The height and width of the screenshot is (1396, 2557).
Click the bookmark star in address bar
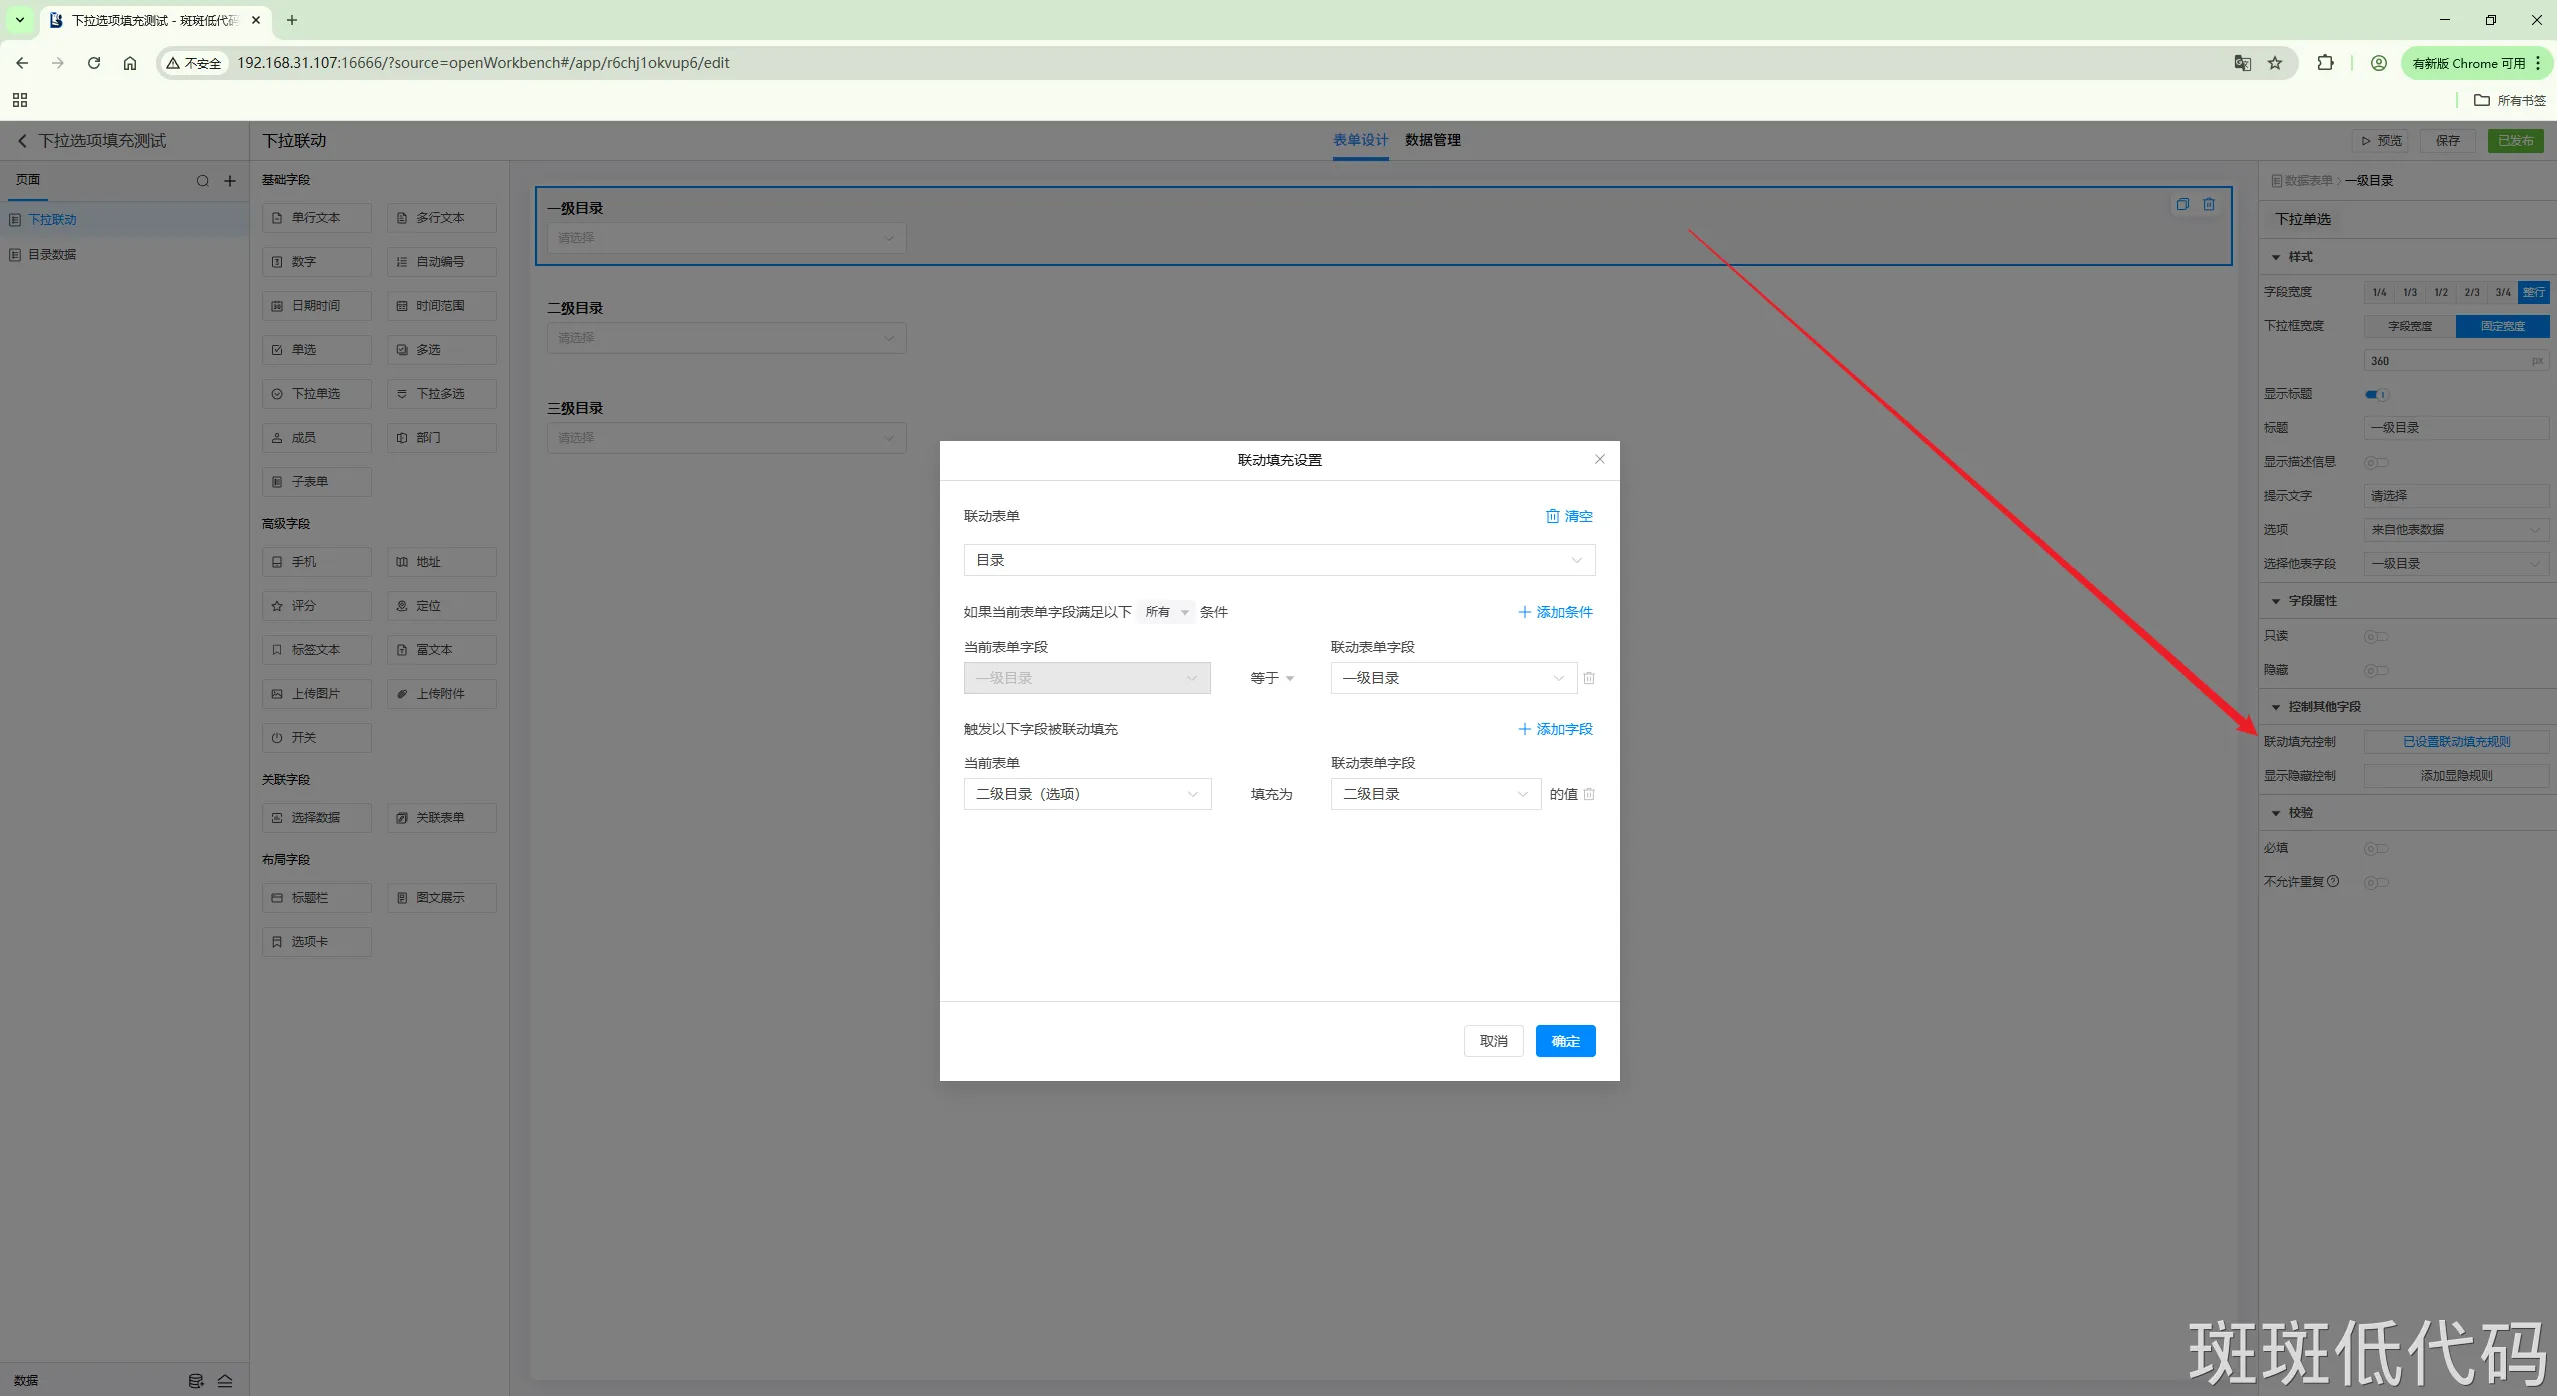[2275, 63]
